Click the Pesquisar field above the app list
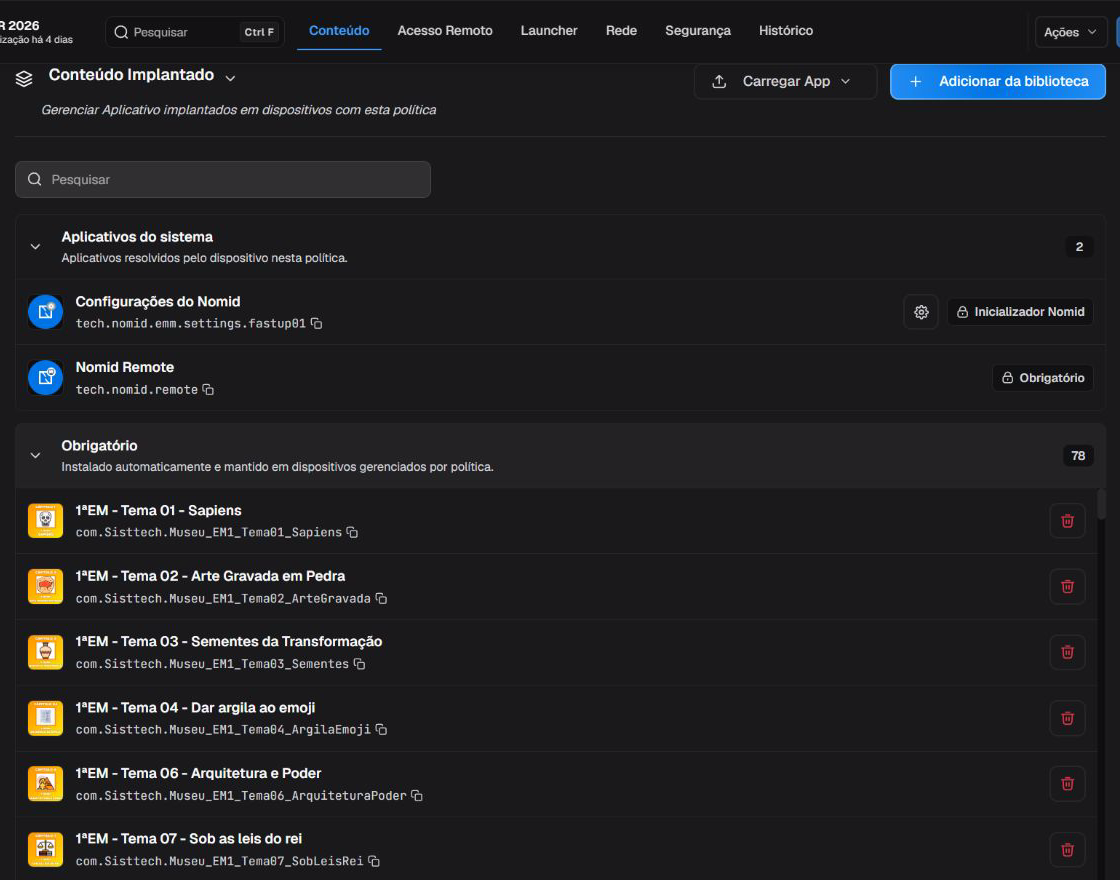 223,179
